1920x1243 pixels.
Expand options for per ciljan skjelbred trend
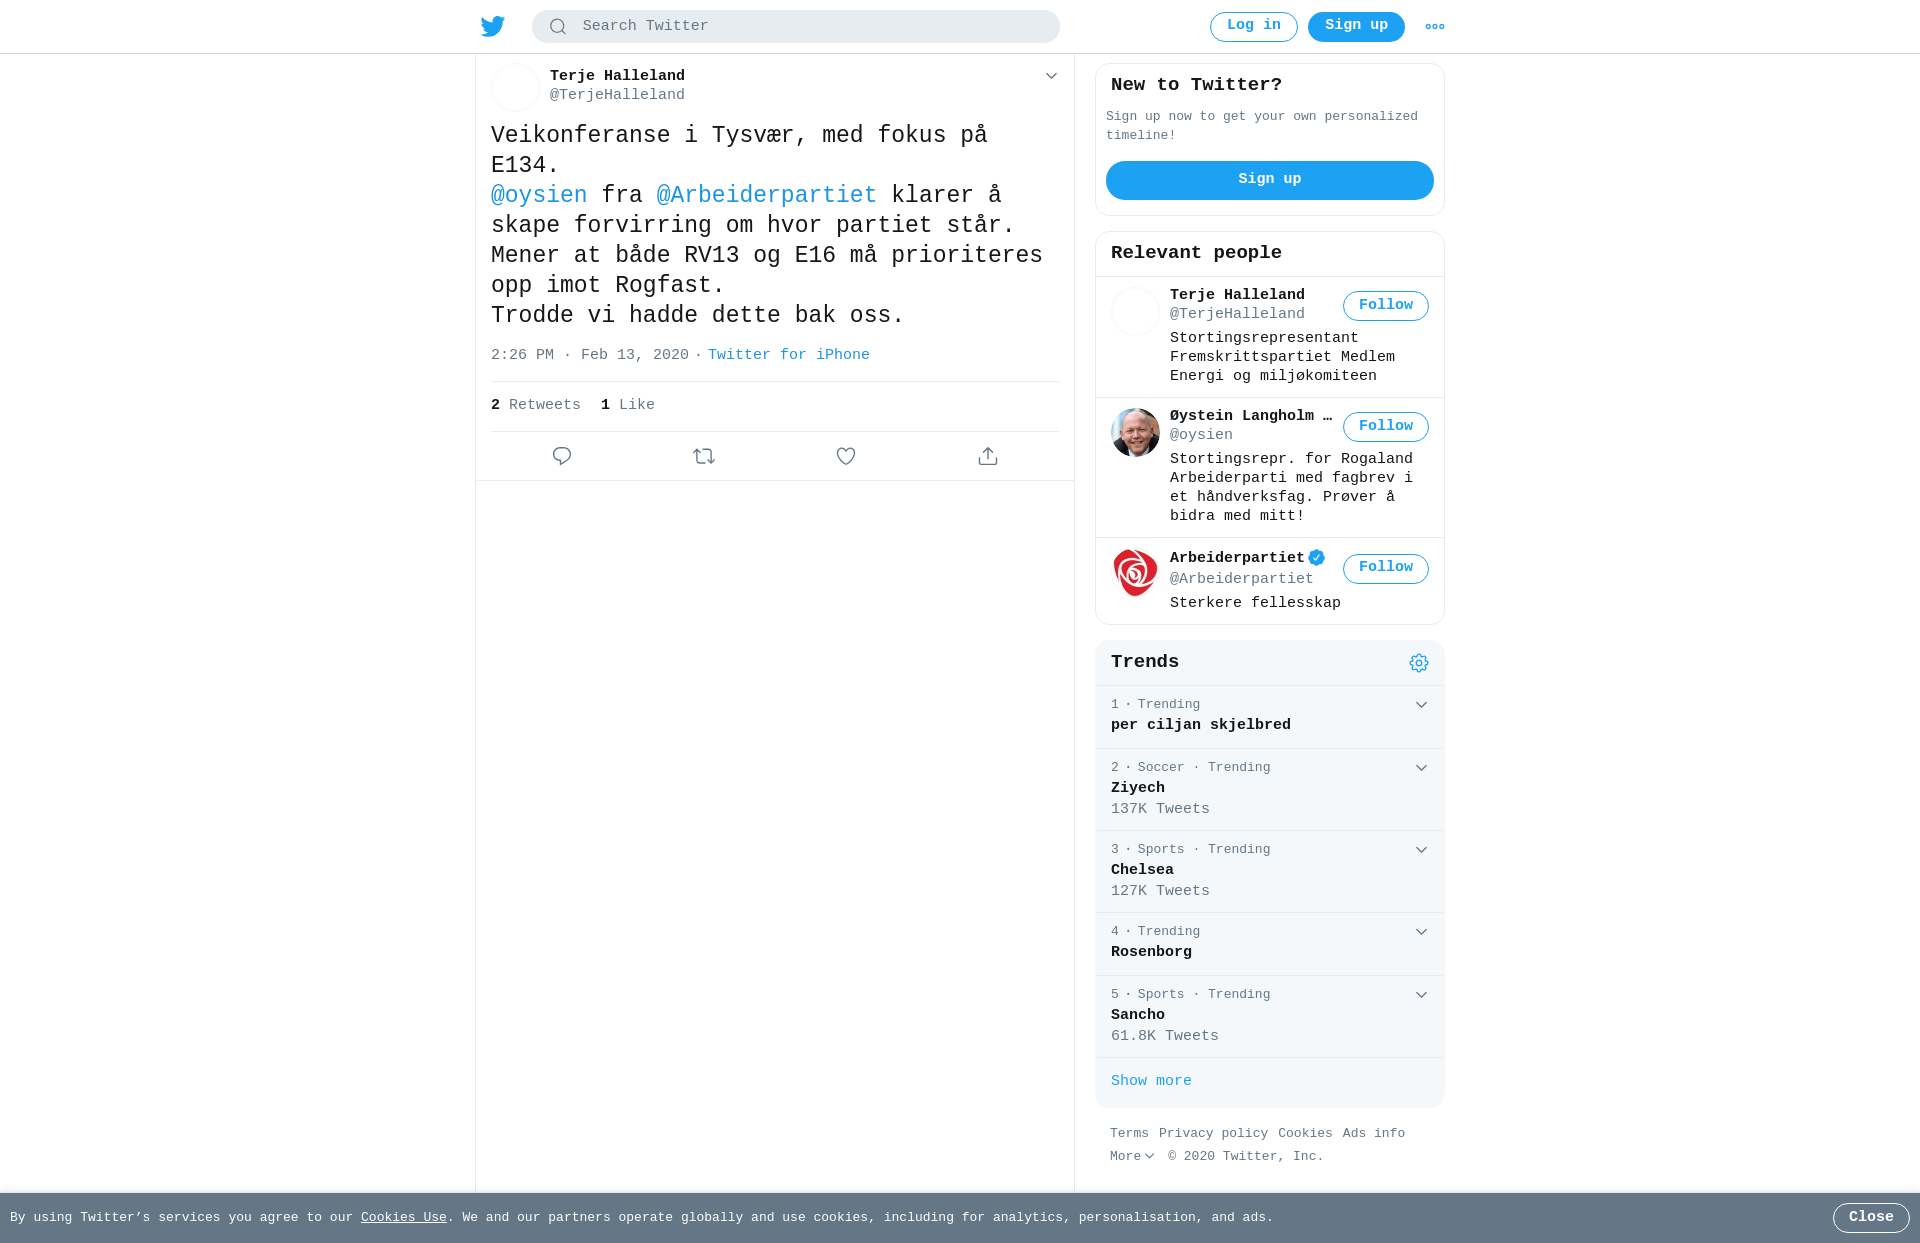(1421, 705)
